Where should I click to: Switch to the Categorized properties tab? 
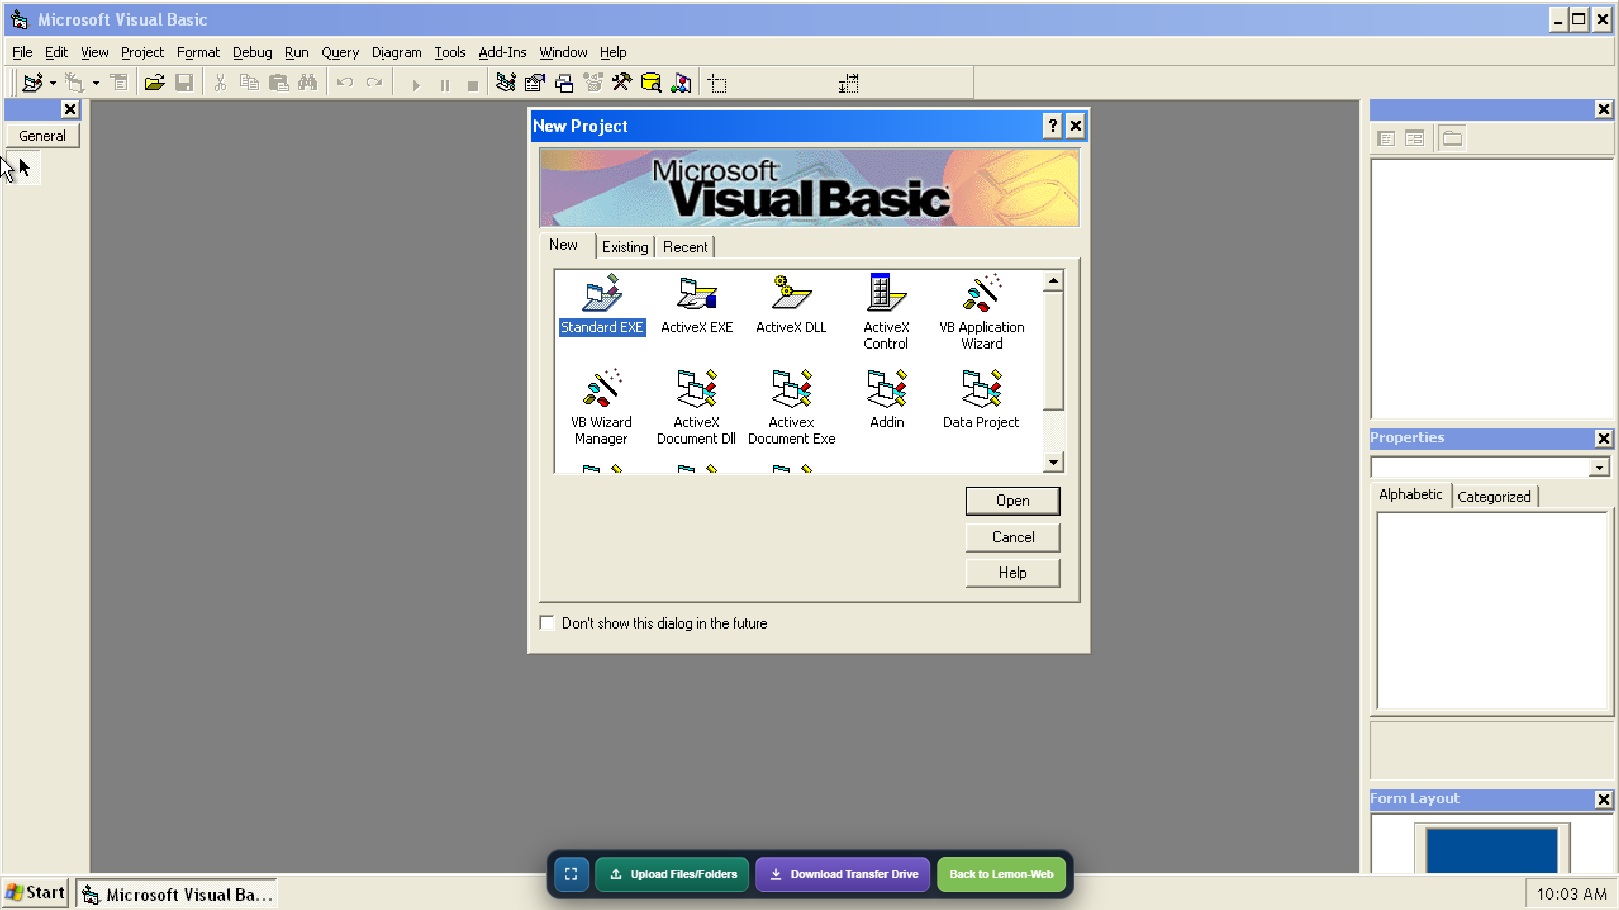click(x=1494, y=496)
